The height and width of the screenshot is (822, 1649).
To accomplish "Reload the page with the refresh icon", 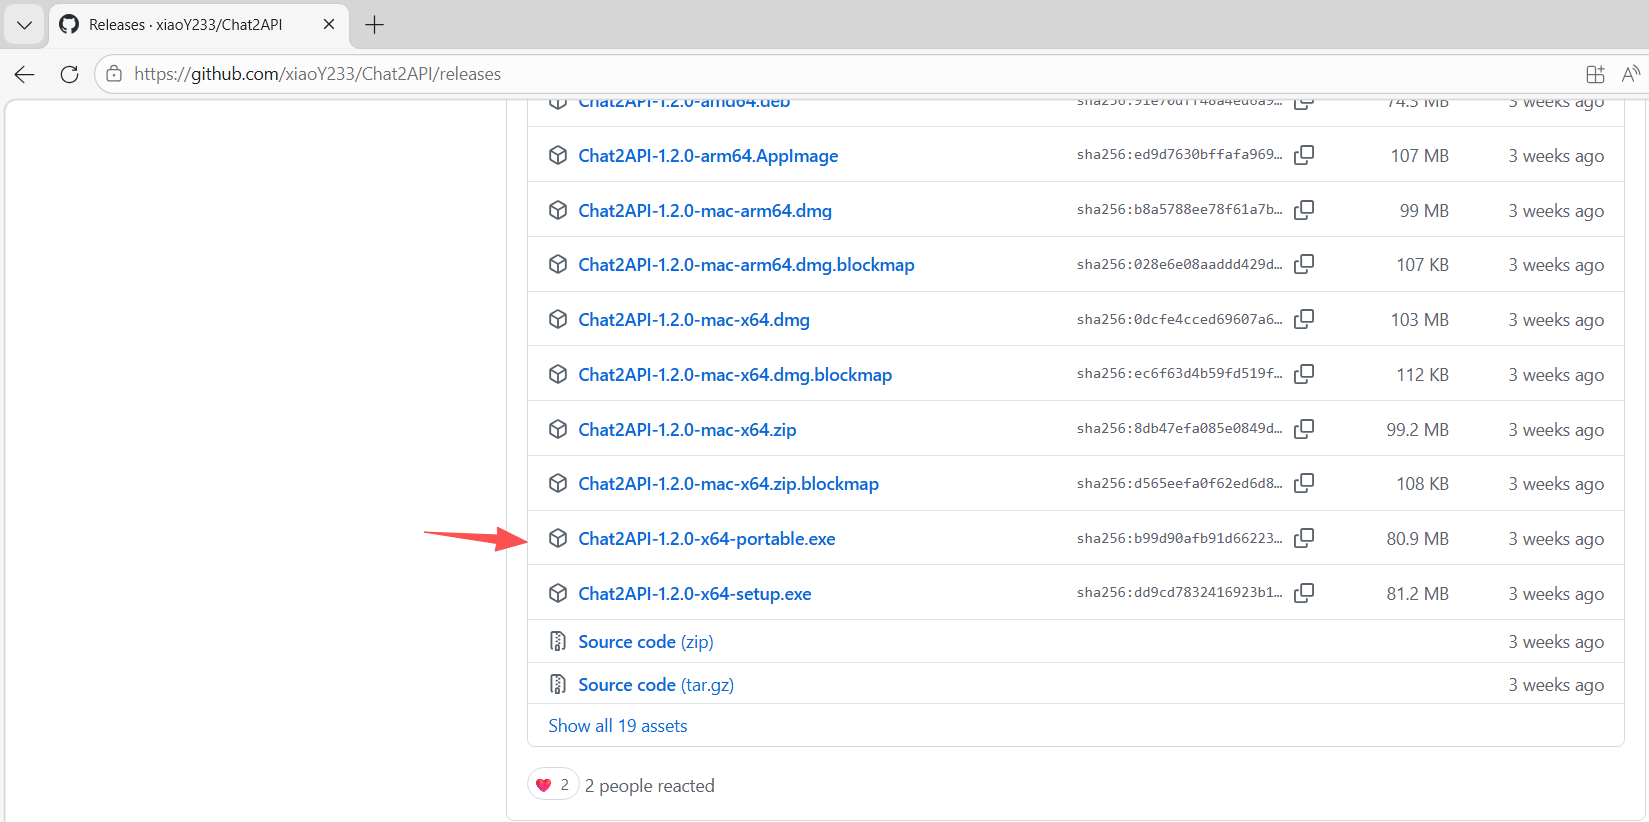I will pyautogui.click(x=69, y=74).
